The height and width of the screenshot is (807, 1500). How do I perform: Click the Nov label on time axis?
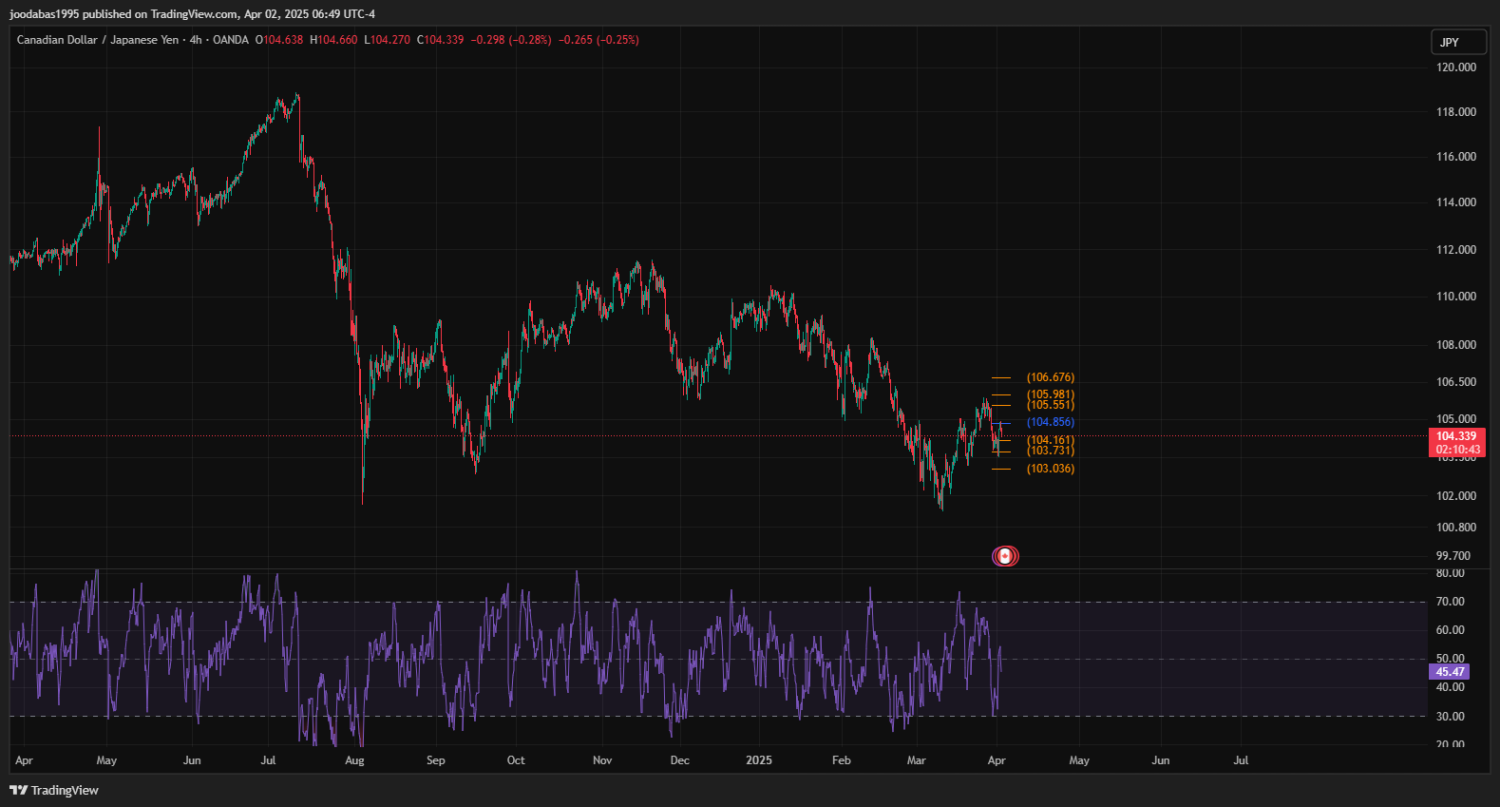tap(602, 760)
